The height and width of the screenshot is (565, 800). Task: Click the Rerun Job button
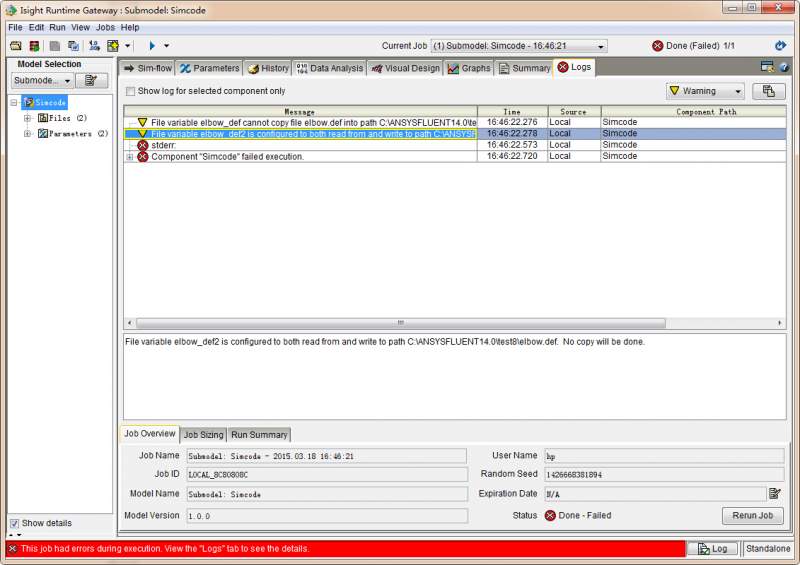[x=753, y=515]
